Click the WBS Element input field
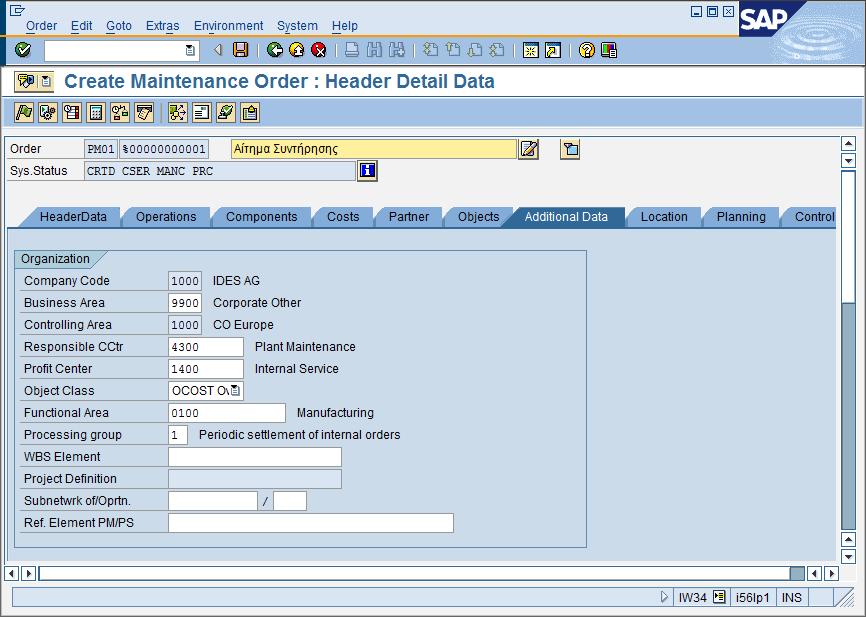The height and width of the screenshot is (617, 866). [255, 457]
